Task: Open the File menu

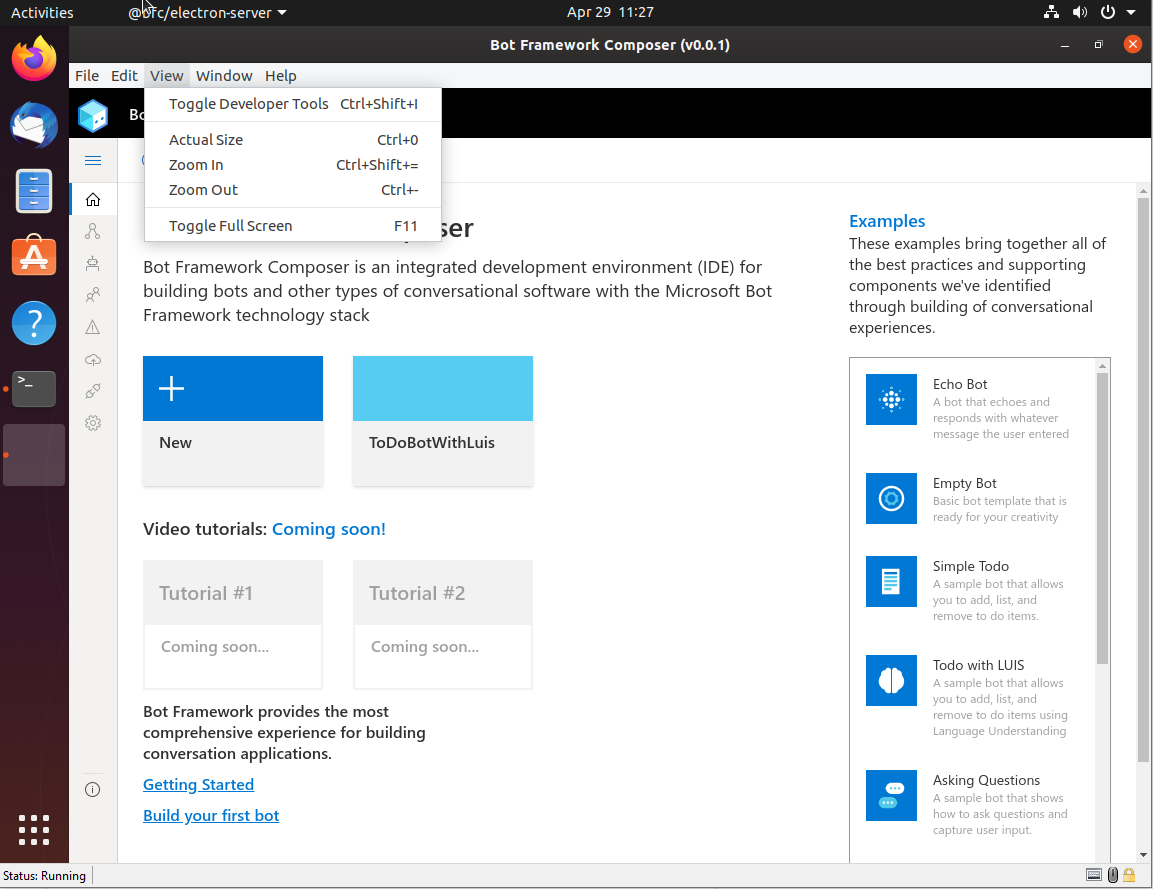Action: pyautogui.click(x=87, y=76)
